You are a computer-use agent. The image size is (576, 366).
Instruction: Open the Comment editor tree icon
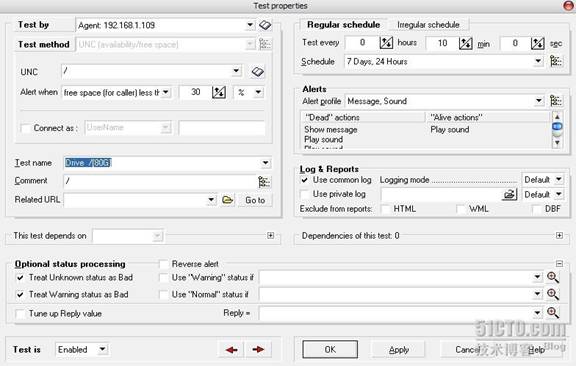[x=264, y=182]
